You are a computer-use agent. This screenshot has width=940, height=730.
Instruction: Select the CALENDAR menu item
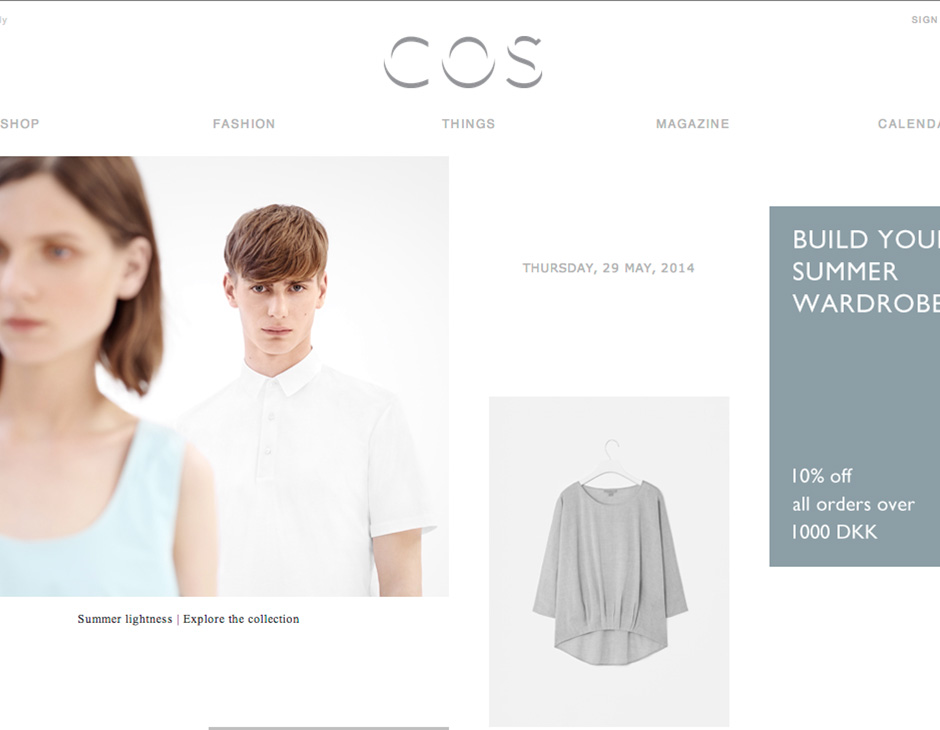click(909, 123)
